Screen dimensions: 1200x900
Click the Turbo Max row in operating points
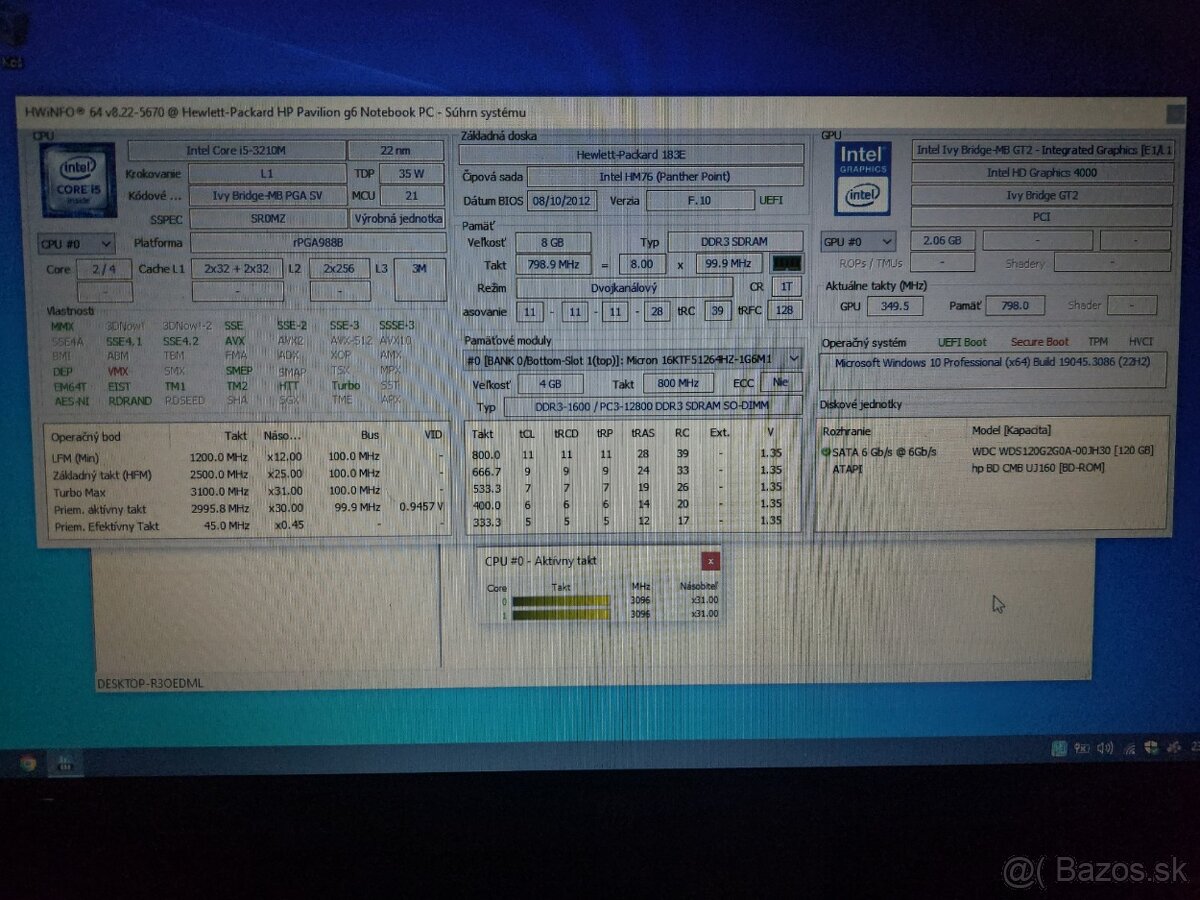246,491
